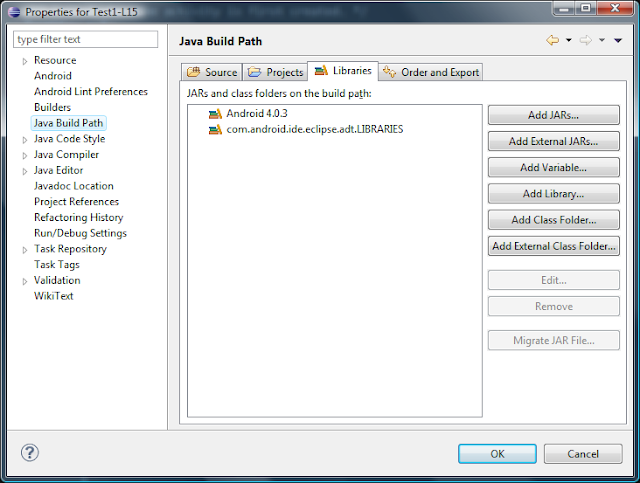This screenshot has height=483, width=640.
Task: Click the Add Class Folder... button
Action: pyautogui.click(x=553, y=220)
